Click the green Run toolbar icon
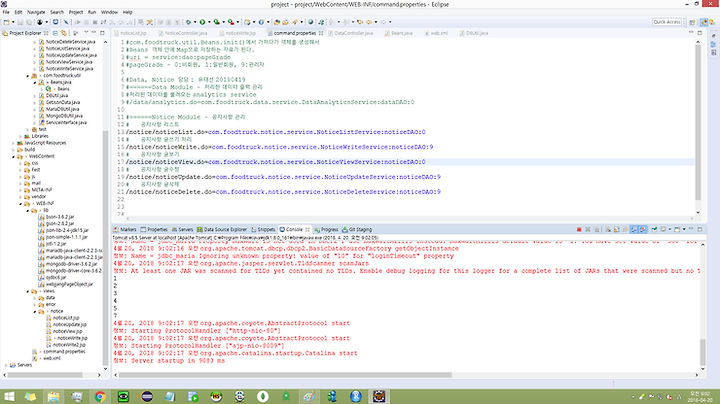This screenshot has height=404, width=720. point(202,22)
